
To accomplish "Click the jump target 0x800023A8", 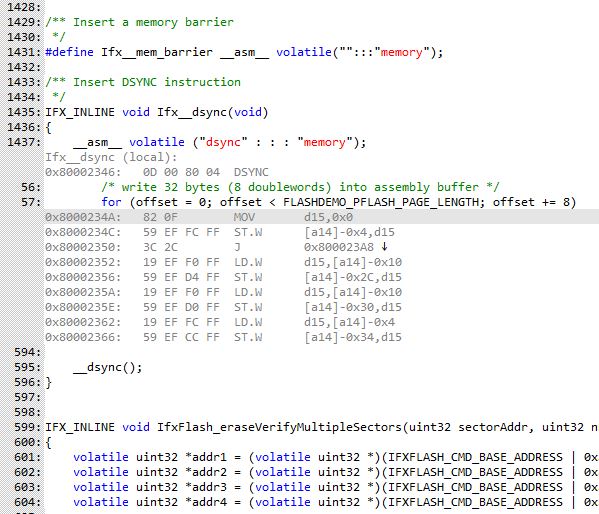I will (338, 247).
